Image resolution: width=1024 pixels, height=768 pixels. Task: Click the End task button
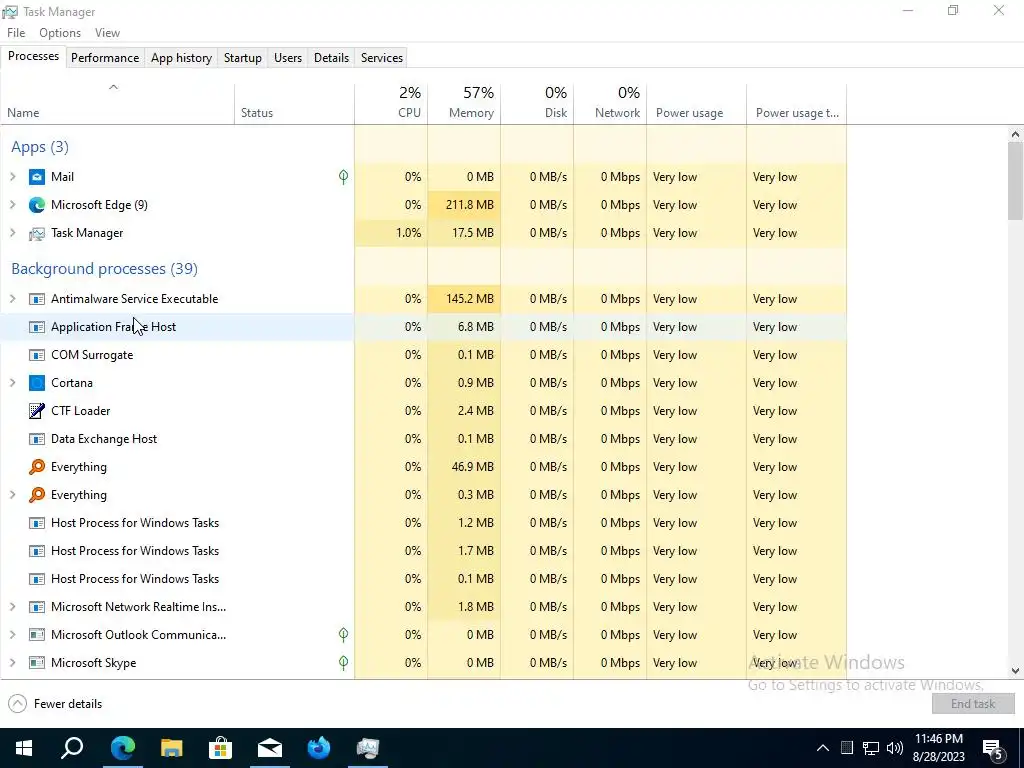point(972,704)
